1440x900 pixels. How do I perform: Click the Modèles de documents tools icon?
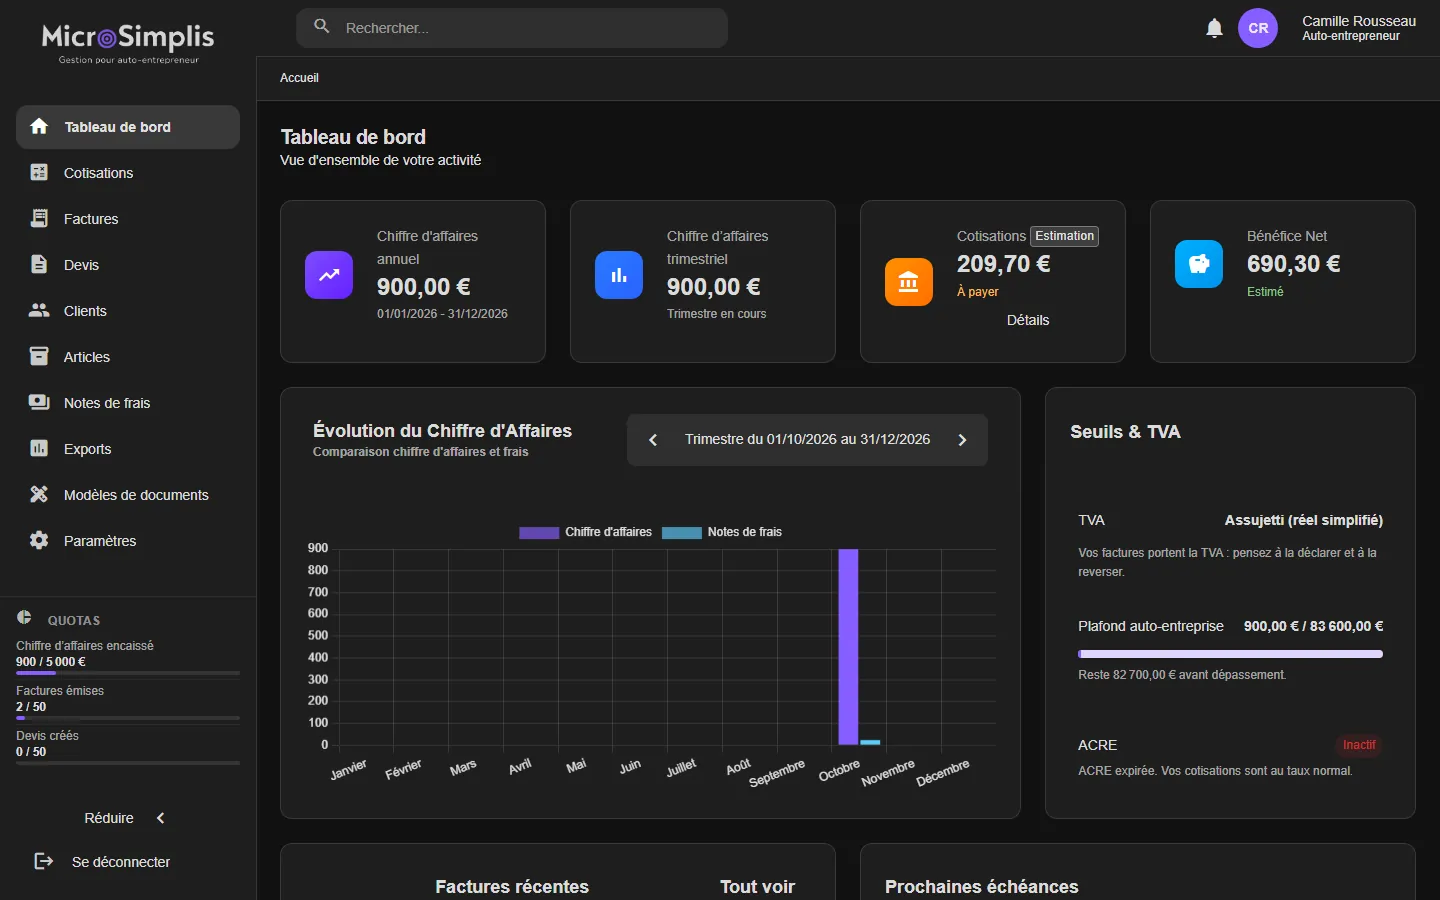[39, 495]
